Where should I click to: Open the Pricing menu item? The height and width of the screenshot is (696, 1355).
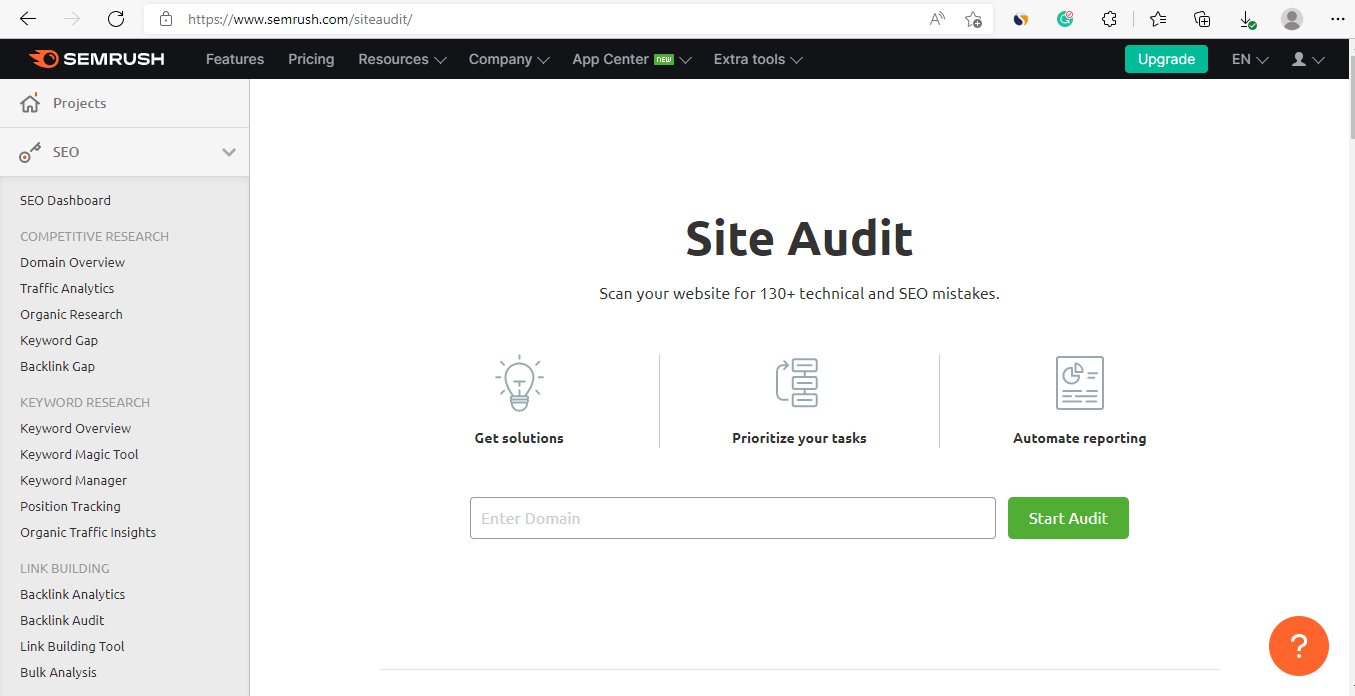[x=311, y=59]
